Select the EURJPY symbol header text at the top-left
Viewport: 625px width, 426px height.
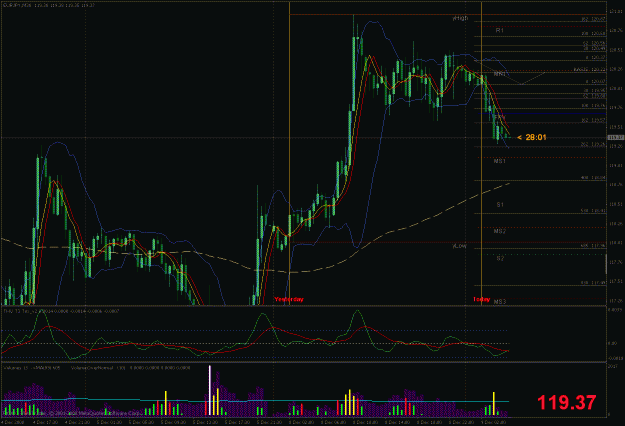tap(49, 6)
